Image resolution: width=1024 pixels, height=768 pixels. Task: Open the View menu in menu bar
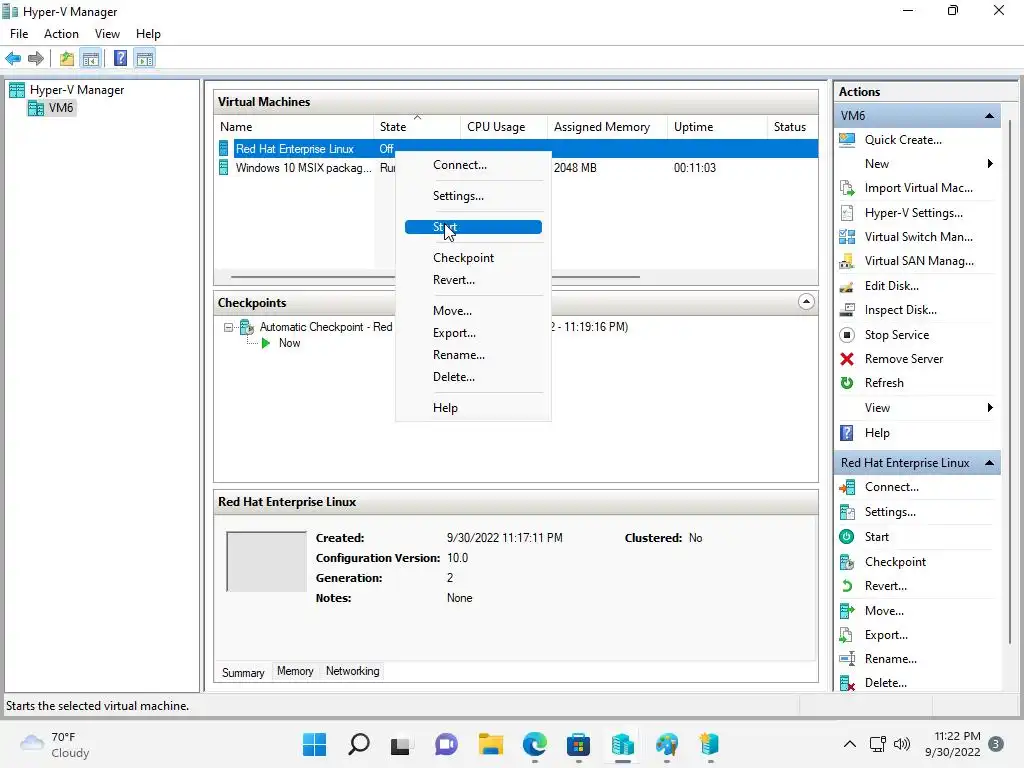coord(107,34)
